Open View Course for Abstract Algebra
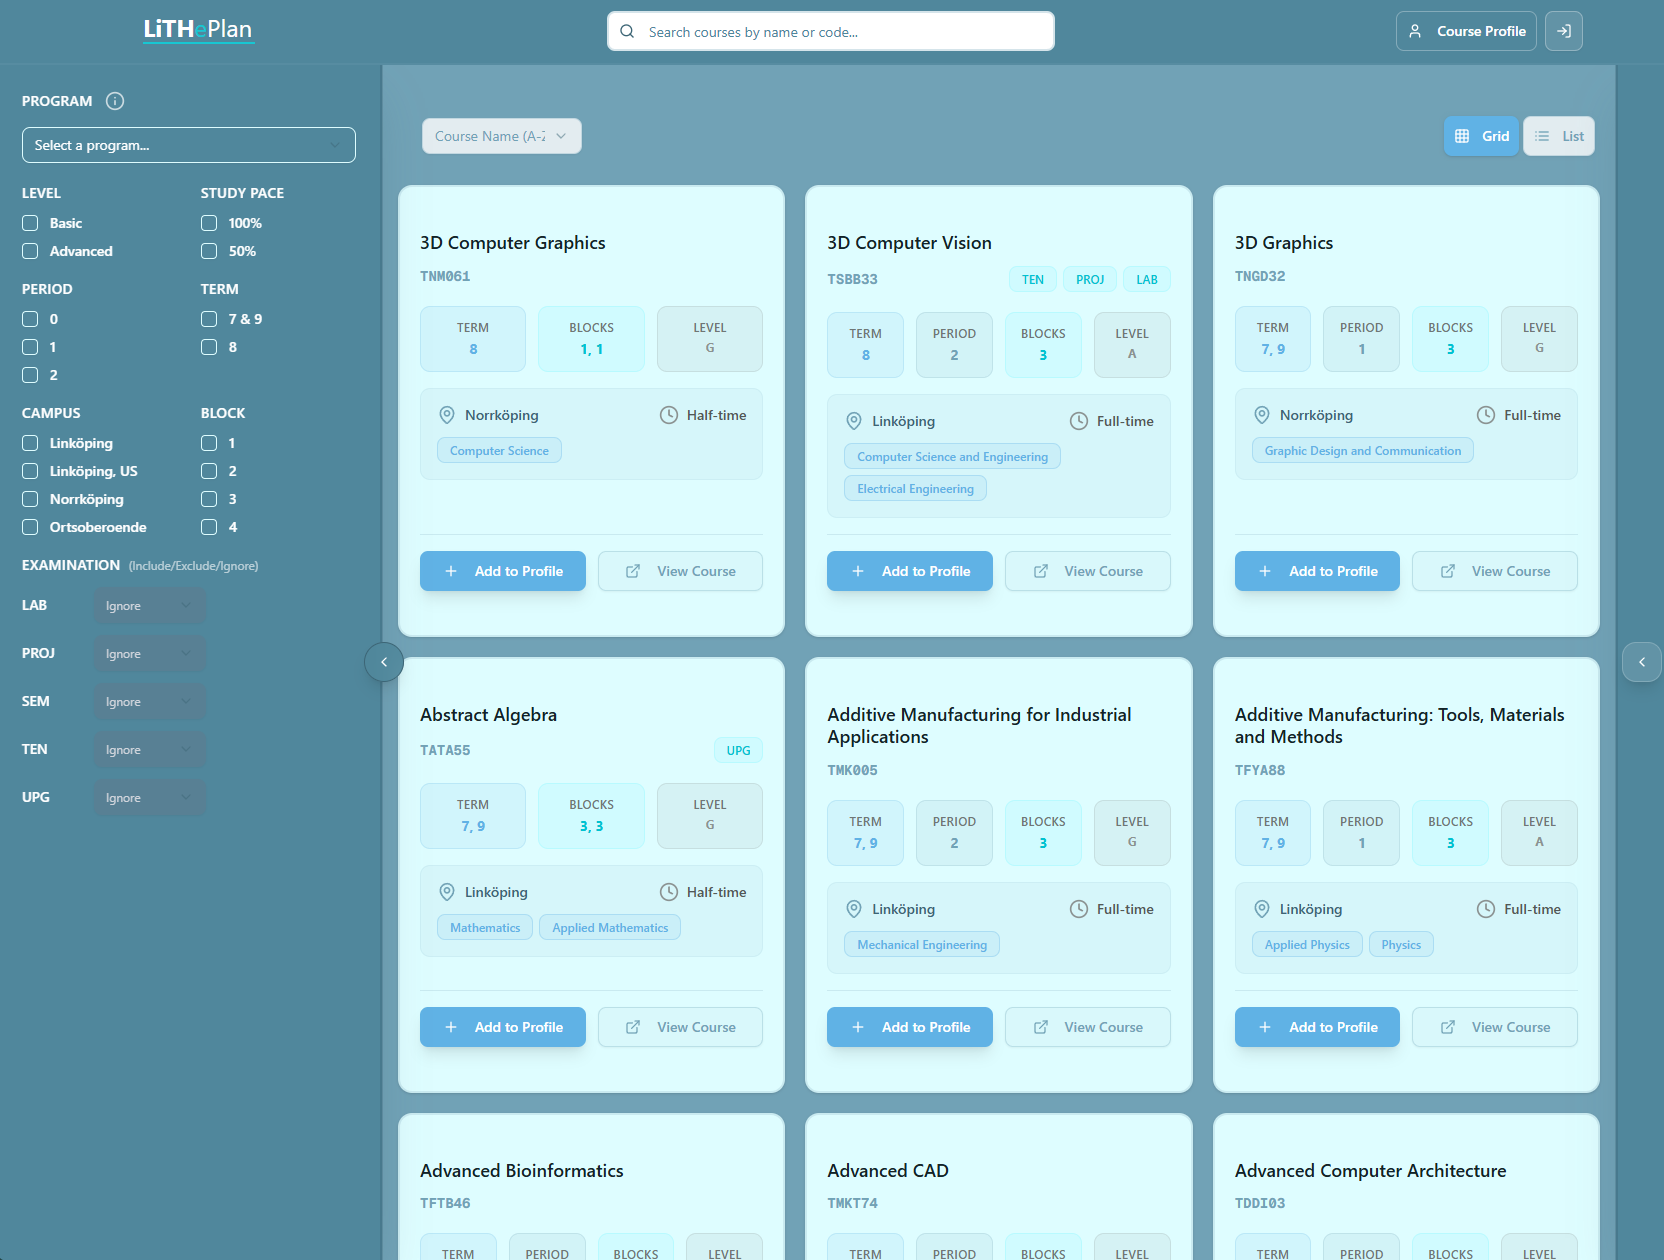 click(680, 1027)
